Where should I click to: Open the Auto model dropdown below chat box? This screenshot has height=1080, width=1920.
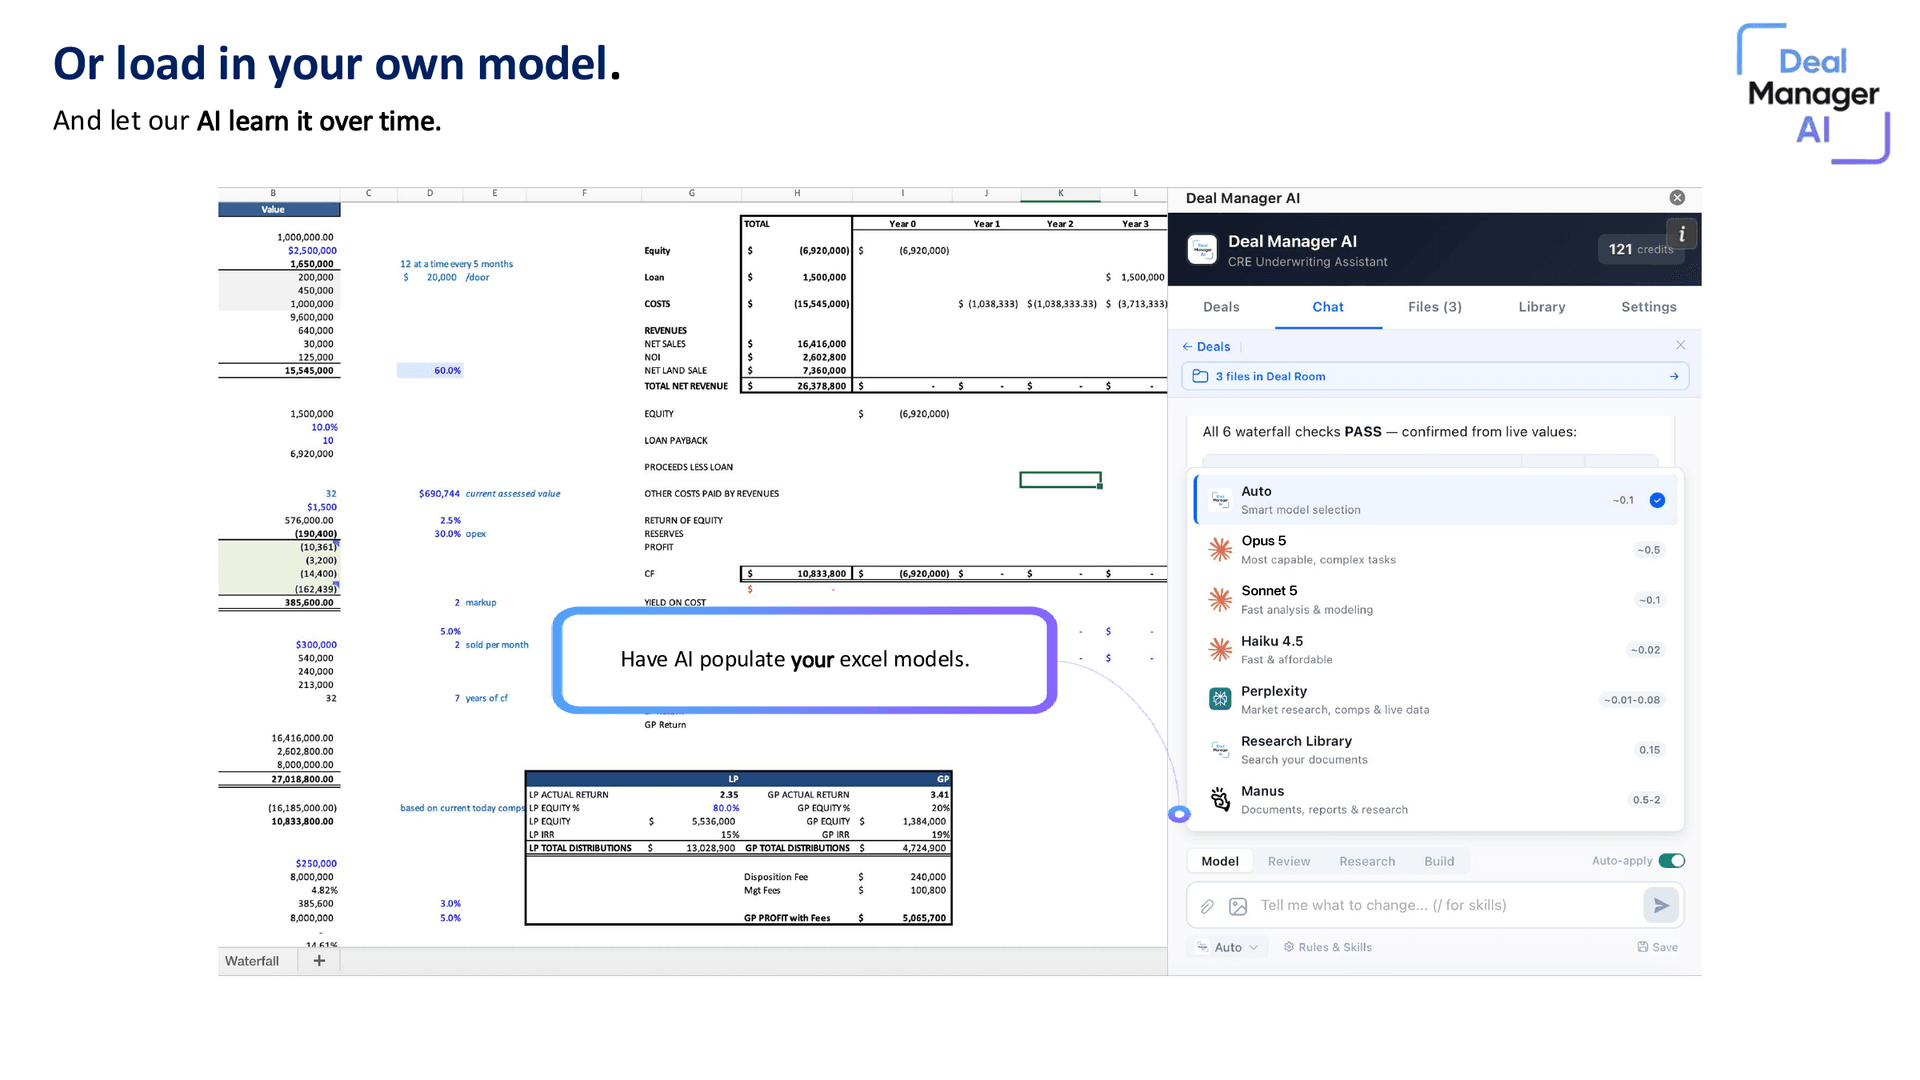(x=1228, y=947)
